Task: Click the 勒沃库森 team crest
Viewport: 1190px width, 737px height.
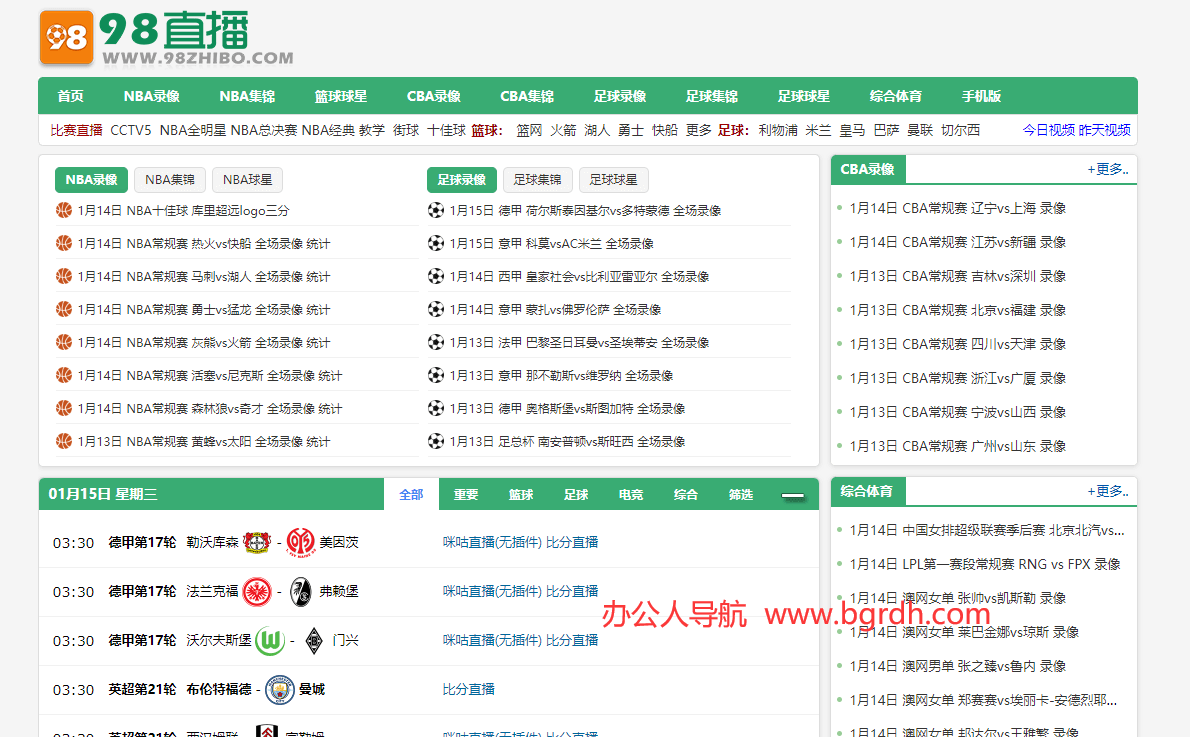Action: [x=257, y=542]
